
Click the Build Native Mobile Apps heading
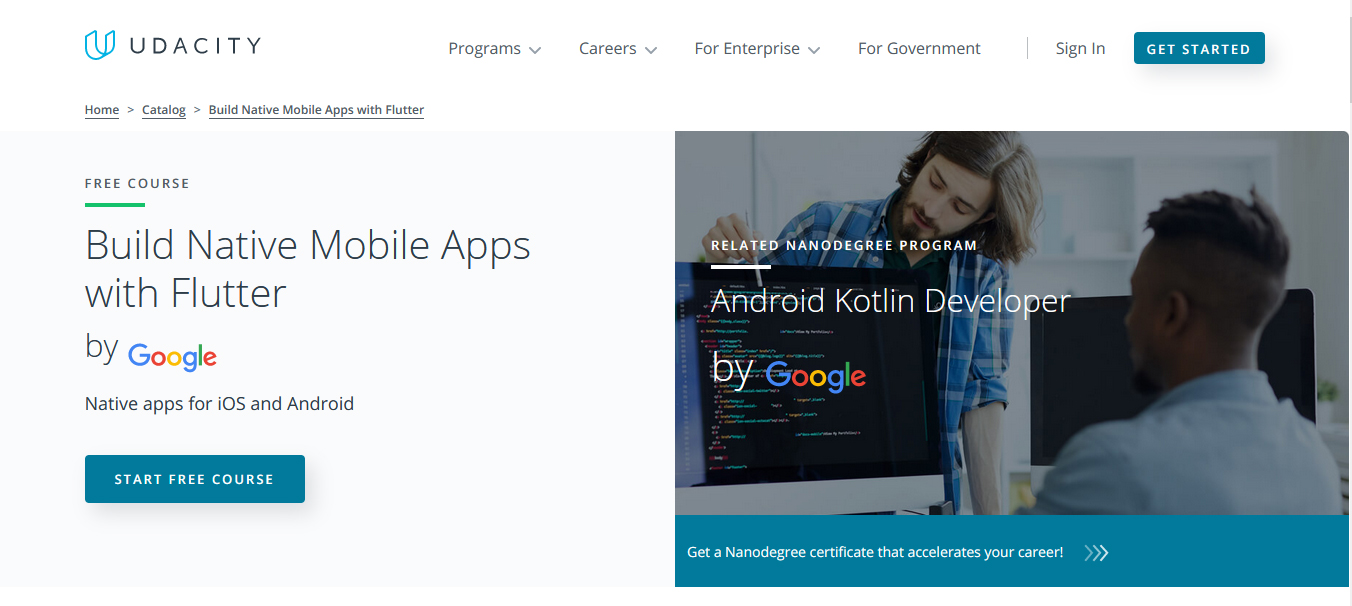click(308, 269)
